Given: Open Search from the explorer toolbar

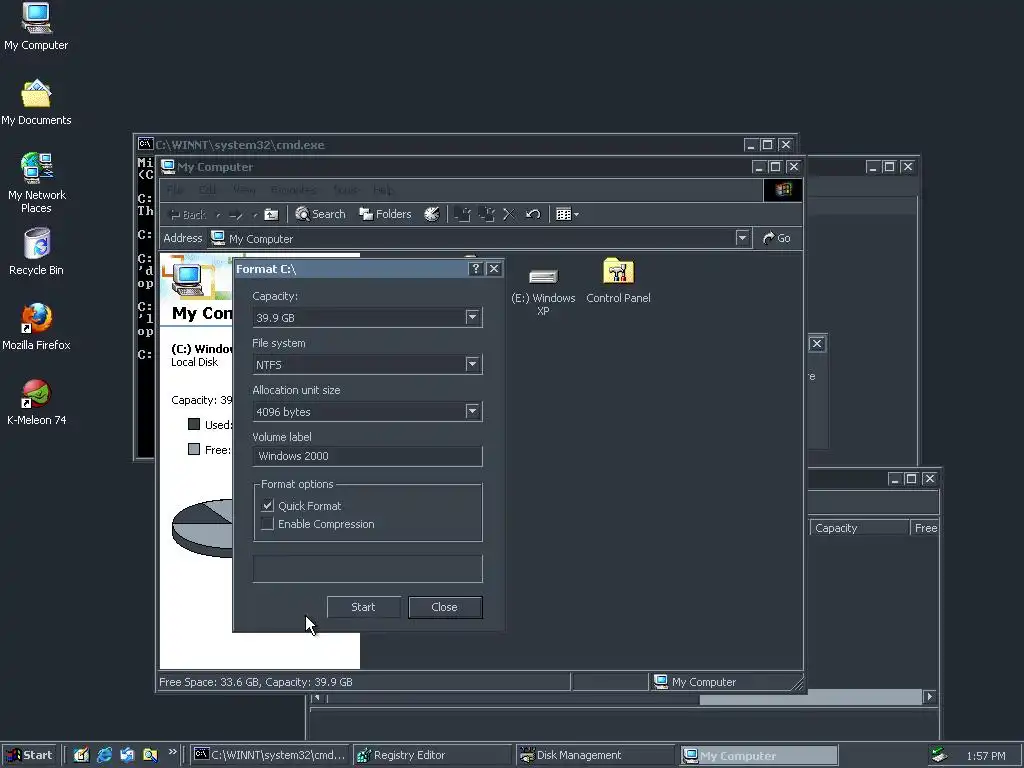Looking at the screenshot, I should tap(320, 214).
